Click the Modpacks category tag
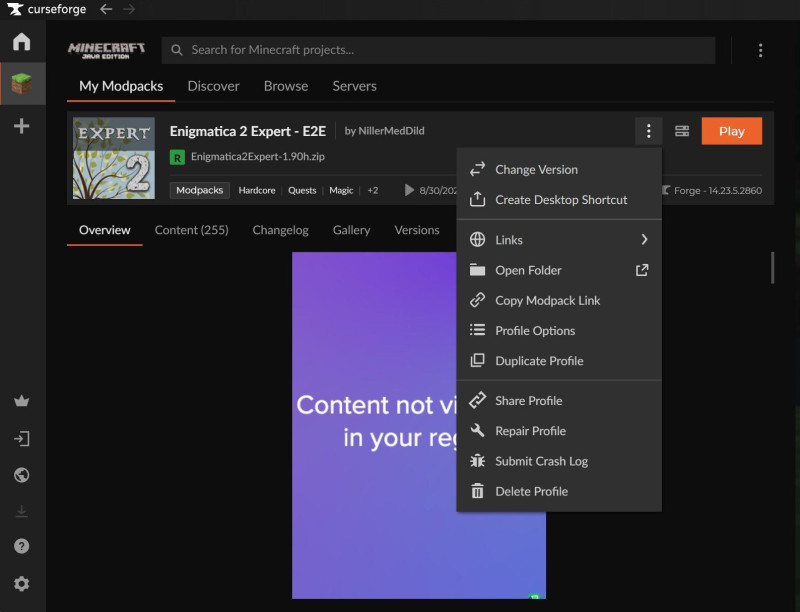The width and height of the screenshot is (800, 612). pyautogui.click(x=199, y=190)
